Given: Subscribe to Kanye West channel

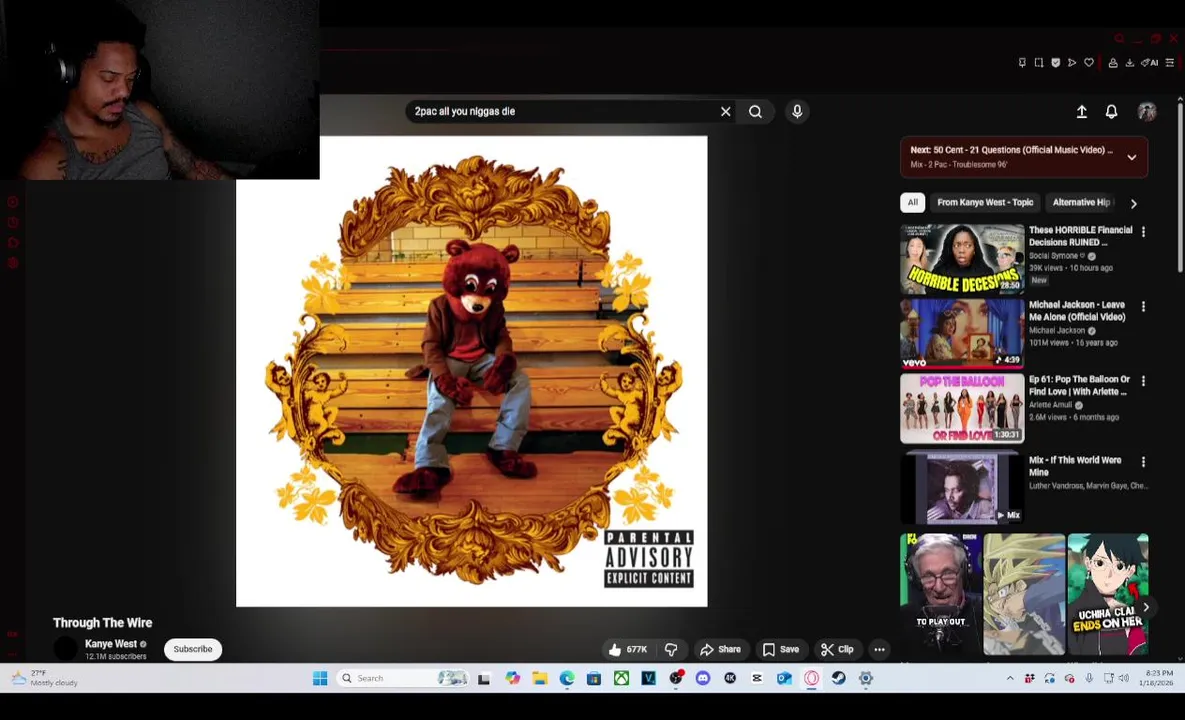Looking at the screenshot, I should click(193, 649).
